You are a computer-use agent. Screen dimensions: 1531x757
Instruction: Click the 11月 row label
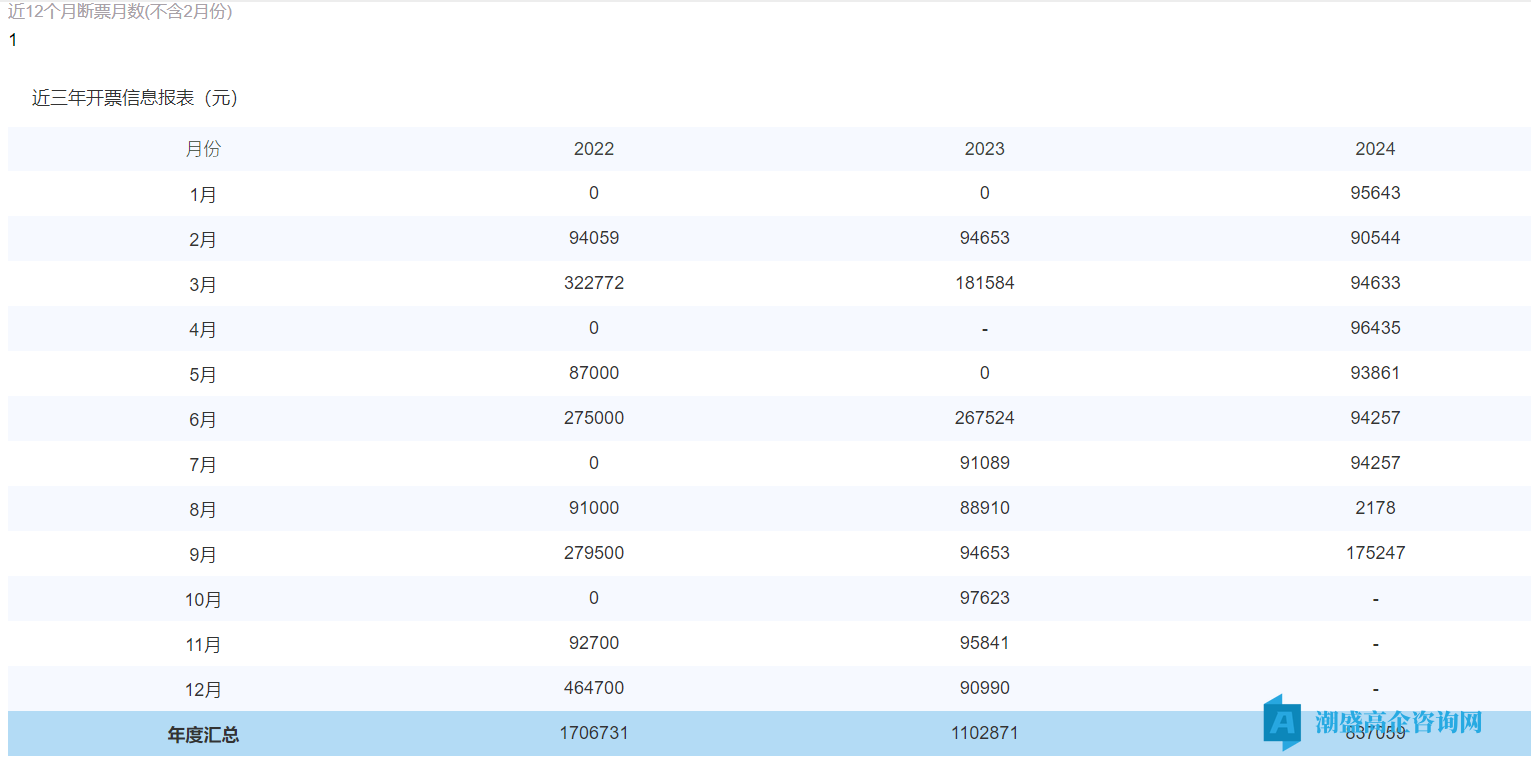(x=203, y=644)
